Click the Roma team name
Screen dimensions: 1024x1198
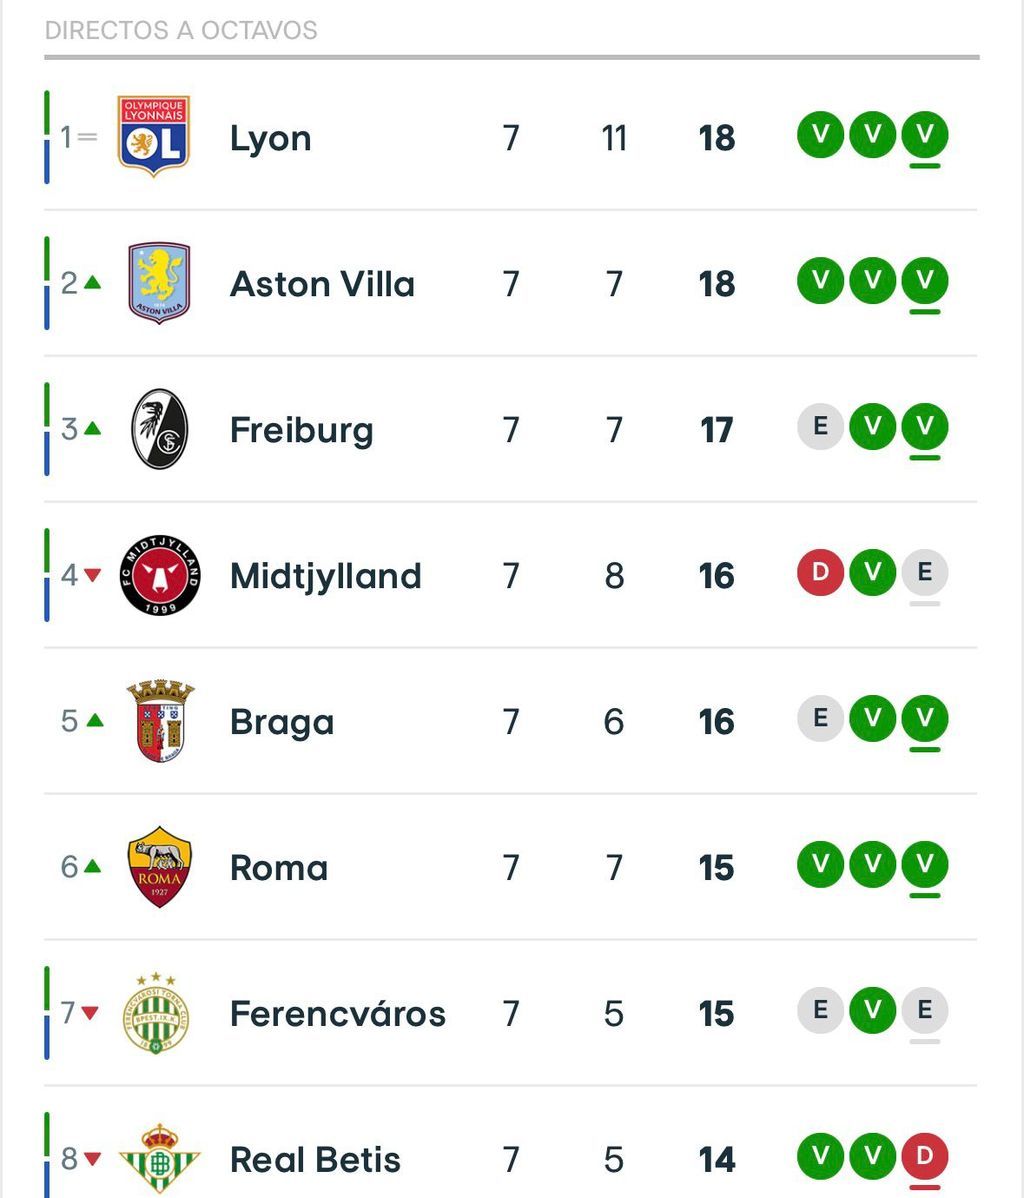(x=279, y=868)
